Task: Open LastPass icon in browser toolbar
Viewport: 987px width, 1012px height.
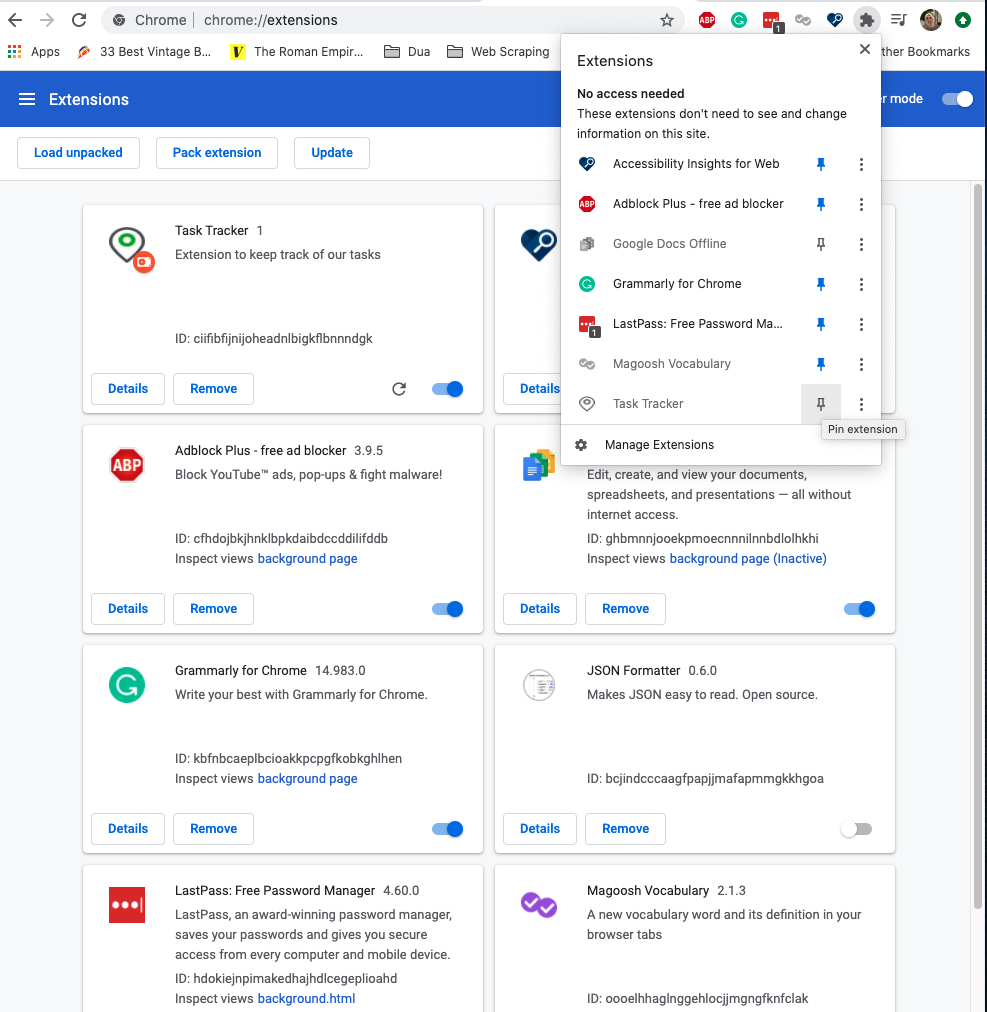Action: tap(771, 21)
